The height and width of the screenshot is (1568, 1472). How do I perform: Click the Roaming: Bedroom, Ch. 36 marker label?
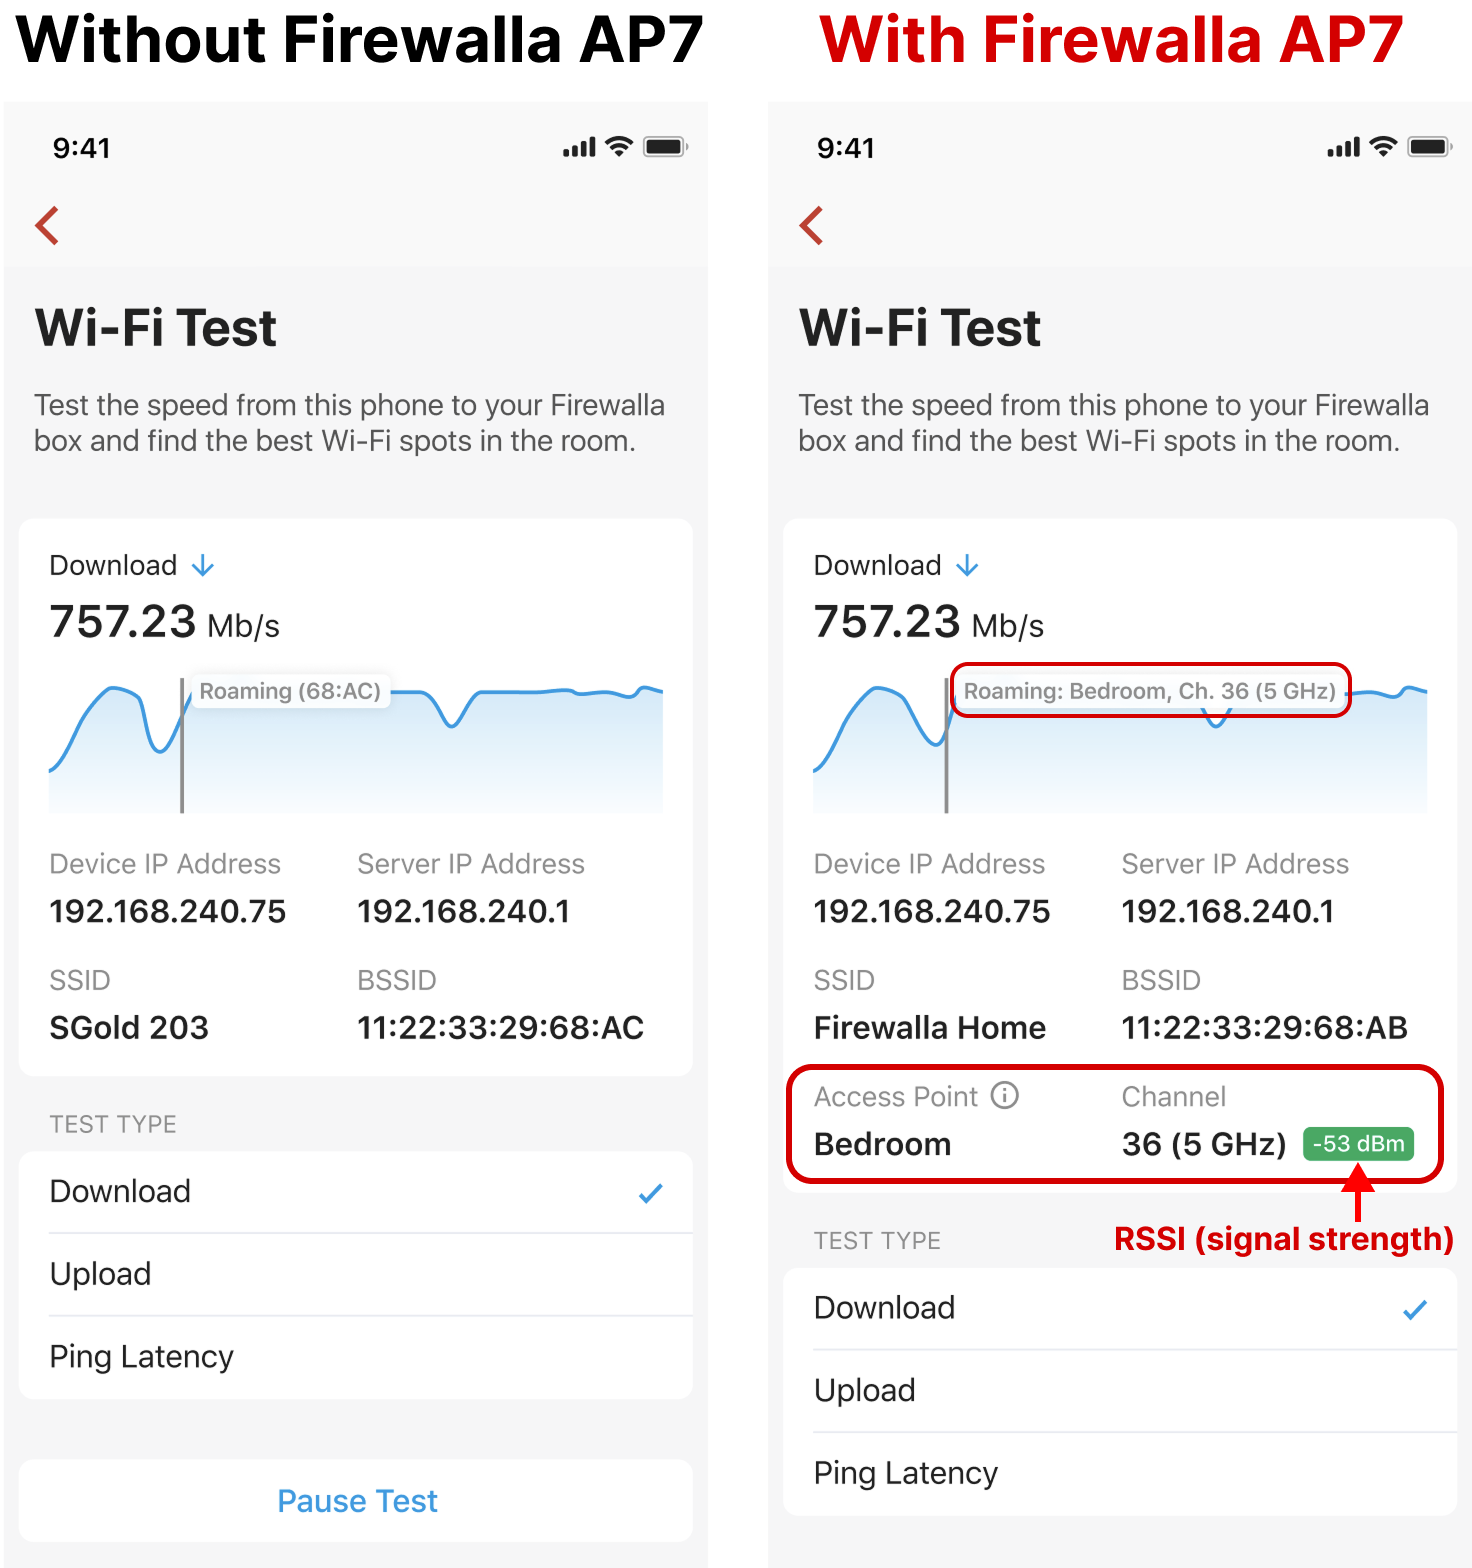pyautogui.click(x=1149, y=691)
